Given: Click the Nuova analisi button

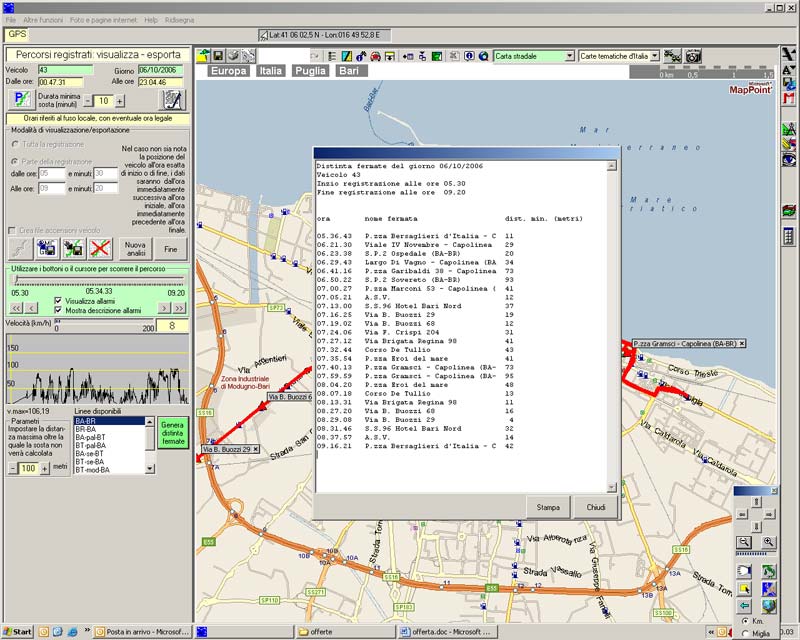Looking at the screenshot, I should click(135, 249).
